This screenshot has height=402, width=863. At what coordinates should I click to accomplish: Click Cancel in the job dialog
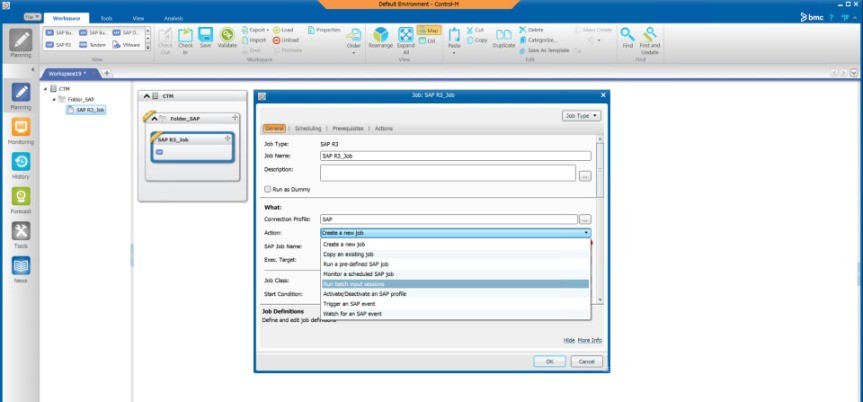click(586, 362)
